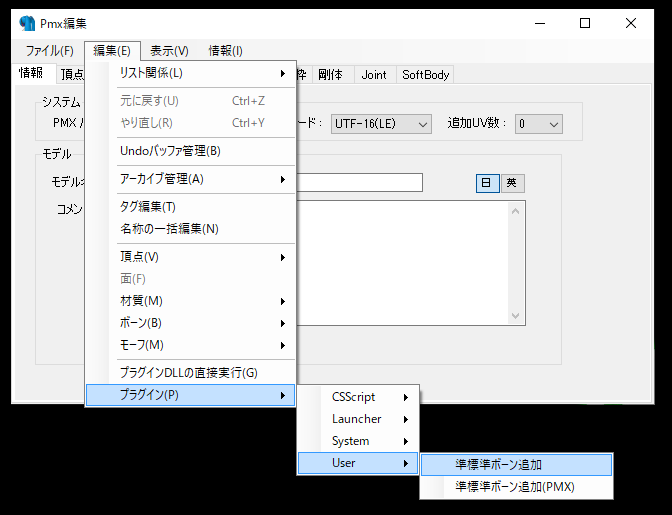Close the 編集(E) menu
This screenshot has width=672, height=515.
112,51
